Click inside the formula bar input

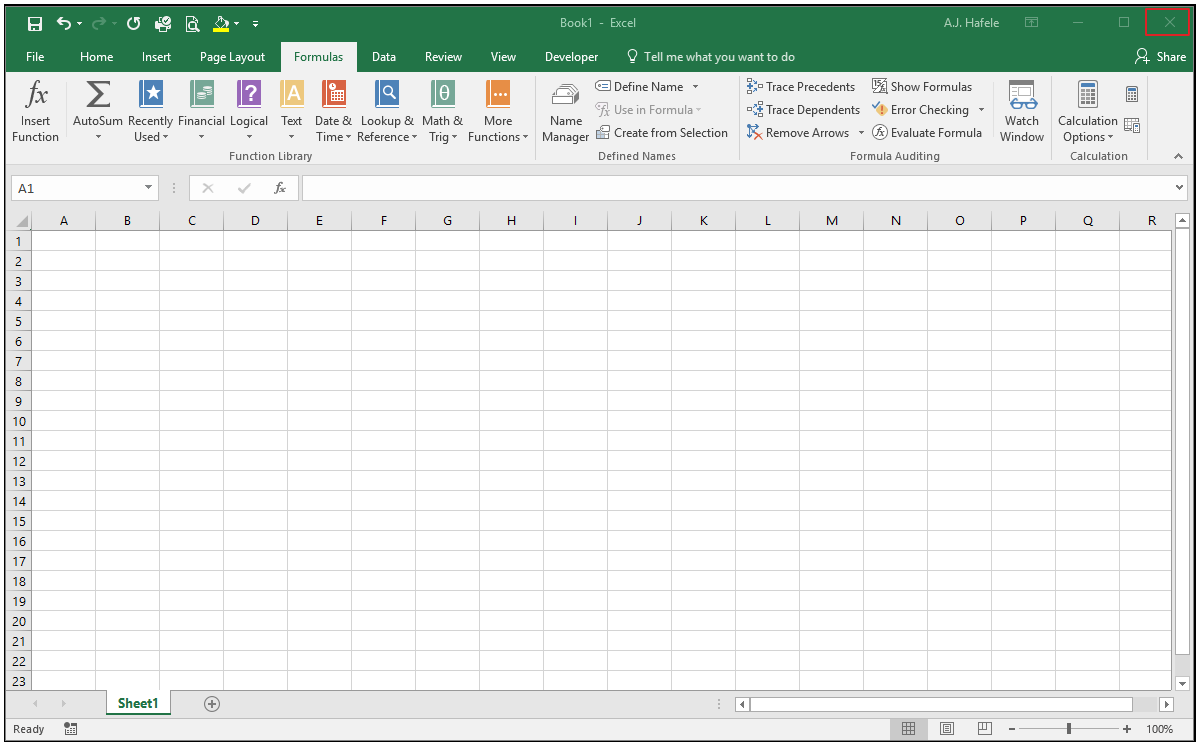(737, 188)
